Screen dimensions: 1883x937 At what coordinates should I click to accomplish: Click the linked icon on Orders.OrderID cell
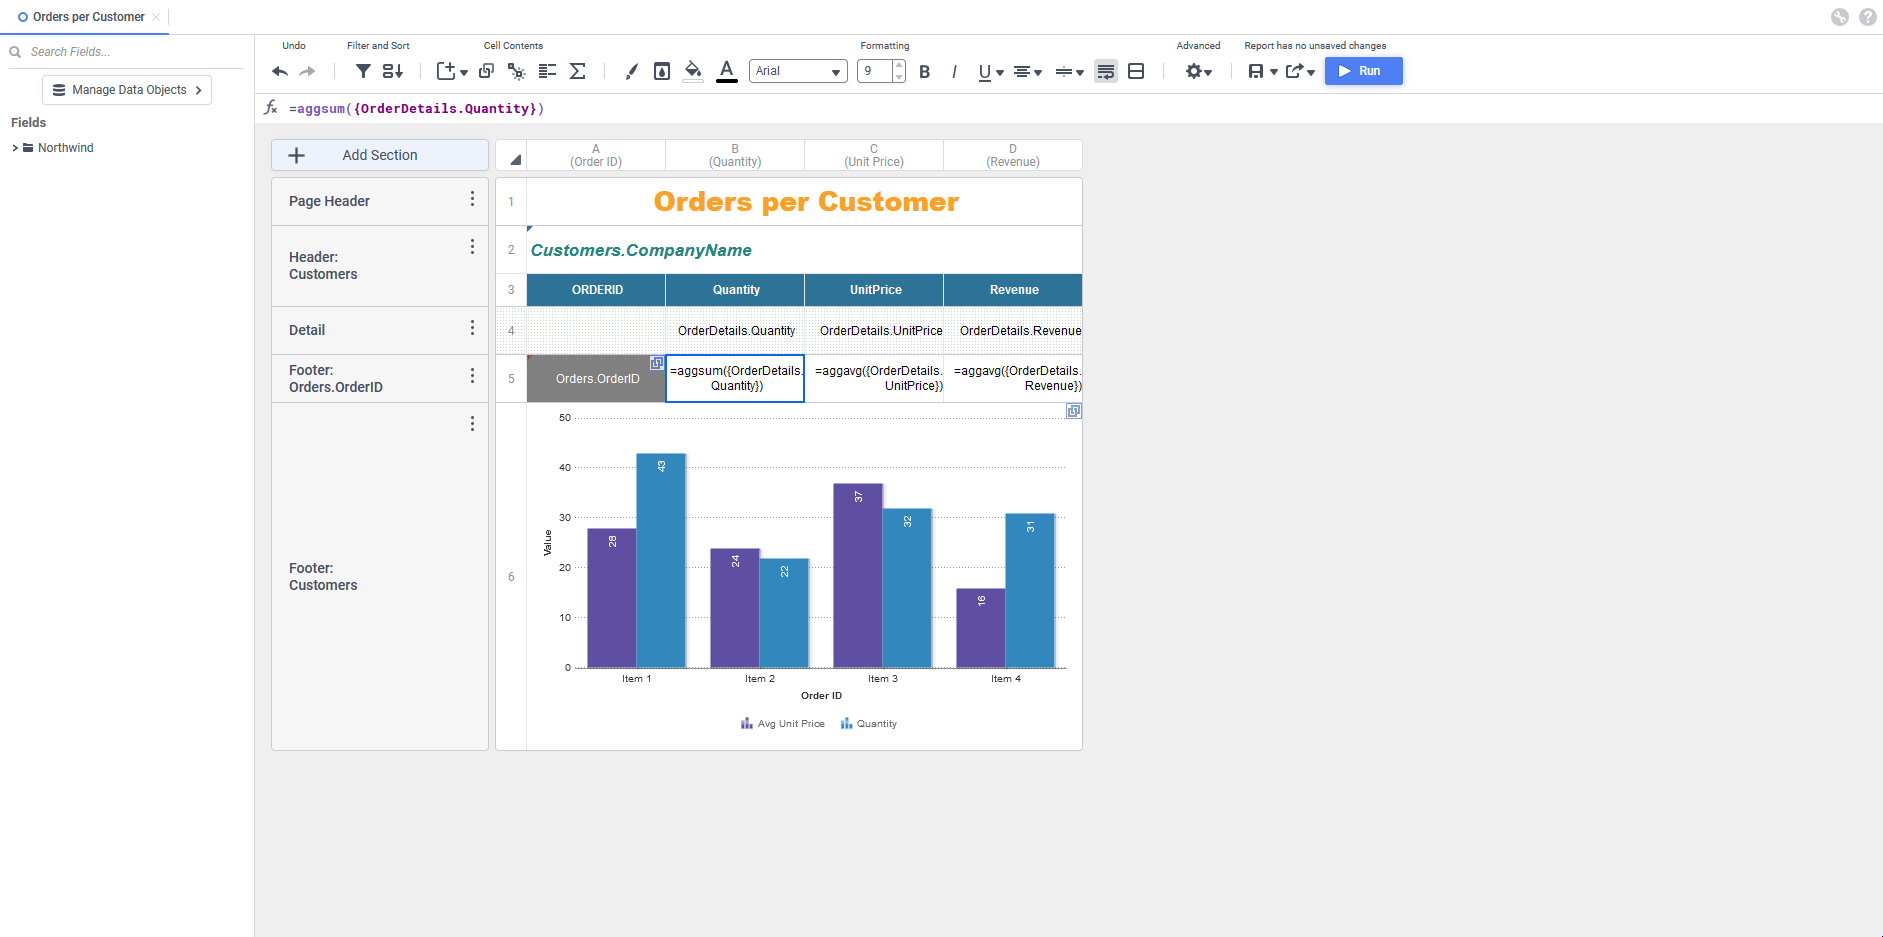[656, 363]
